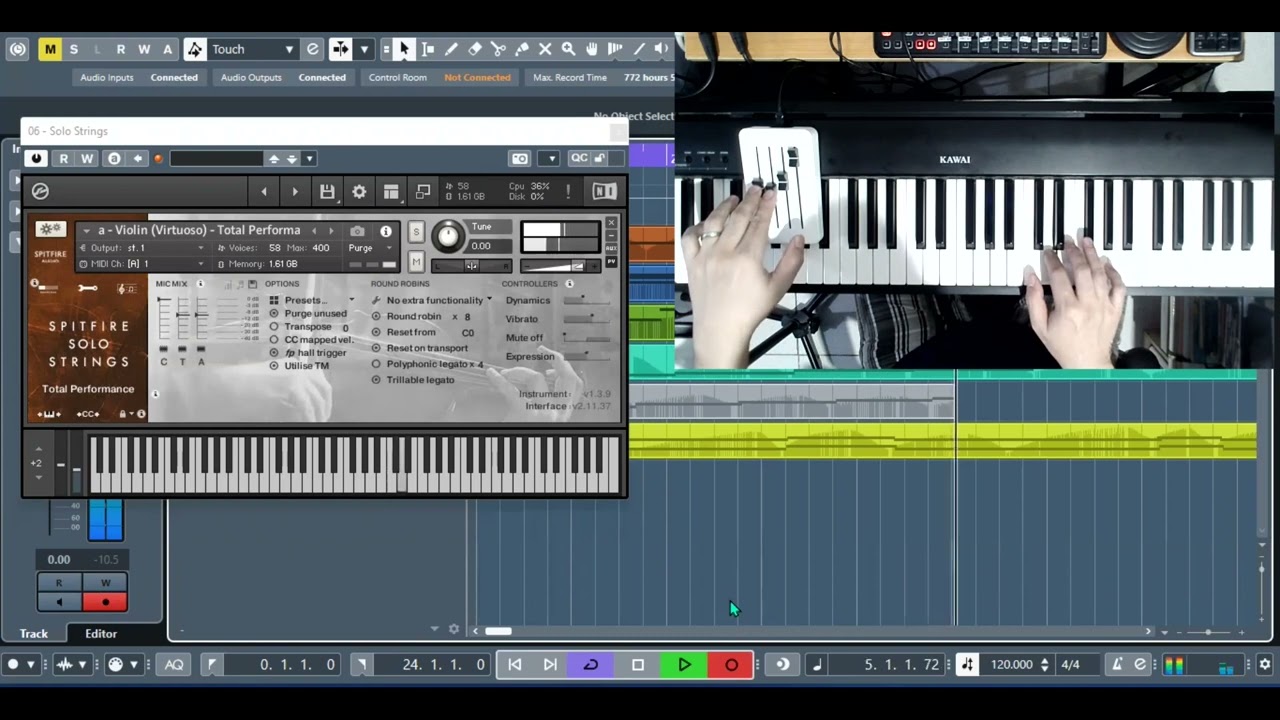Open instrument name dropdown arrow
Viewport: 1280px width, 720px height.
coord(87,231)
